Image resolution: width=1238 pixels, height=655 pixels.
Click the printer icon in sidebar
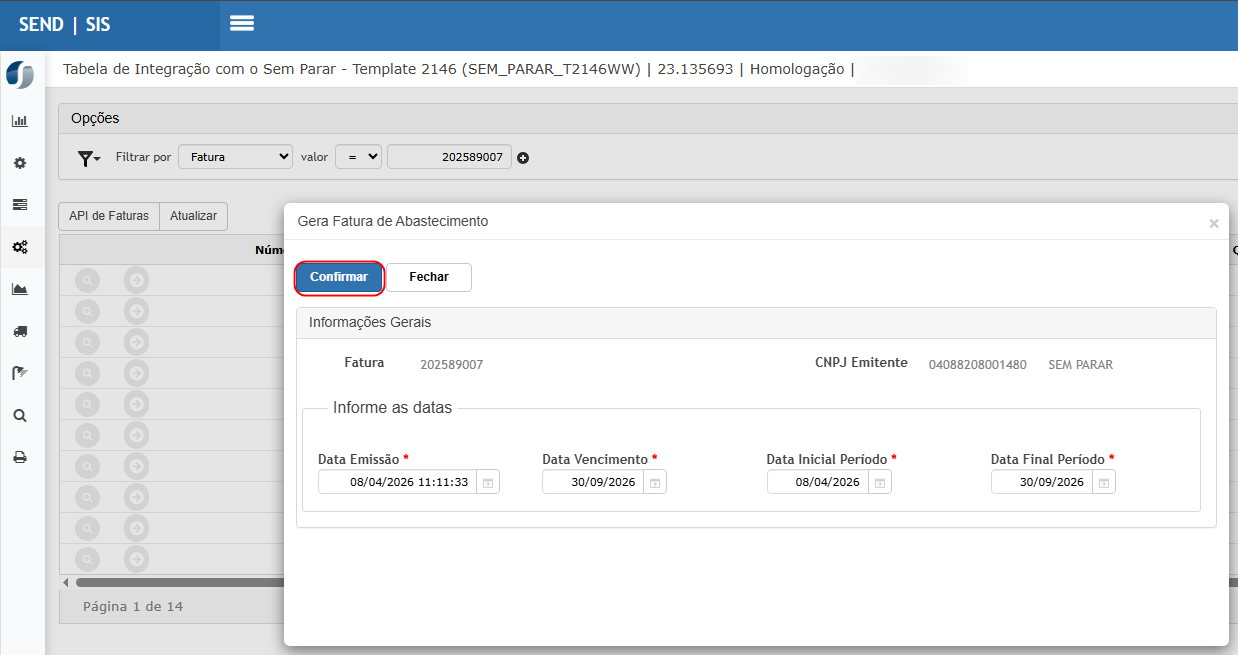pyautogui.click(x=20, y=457)
